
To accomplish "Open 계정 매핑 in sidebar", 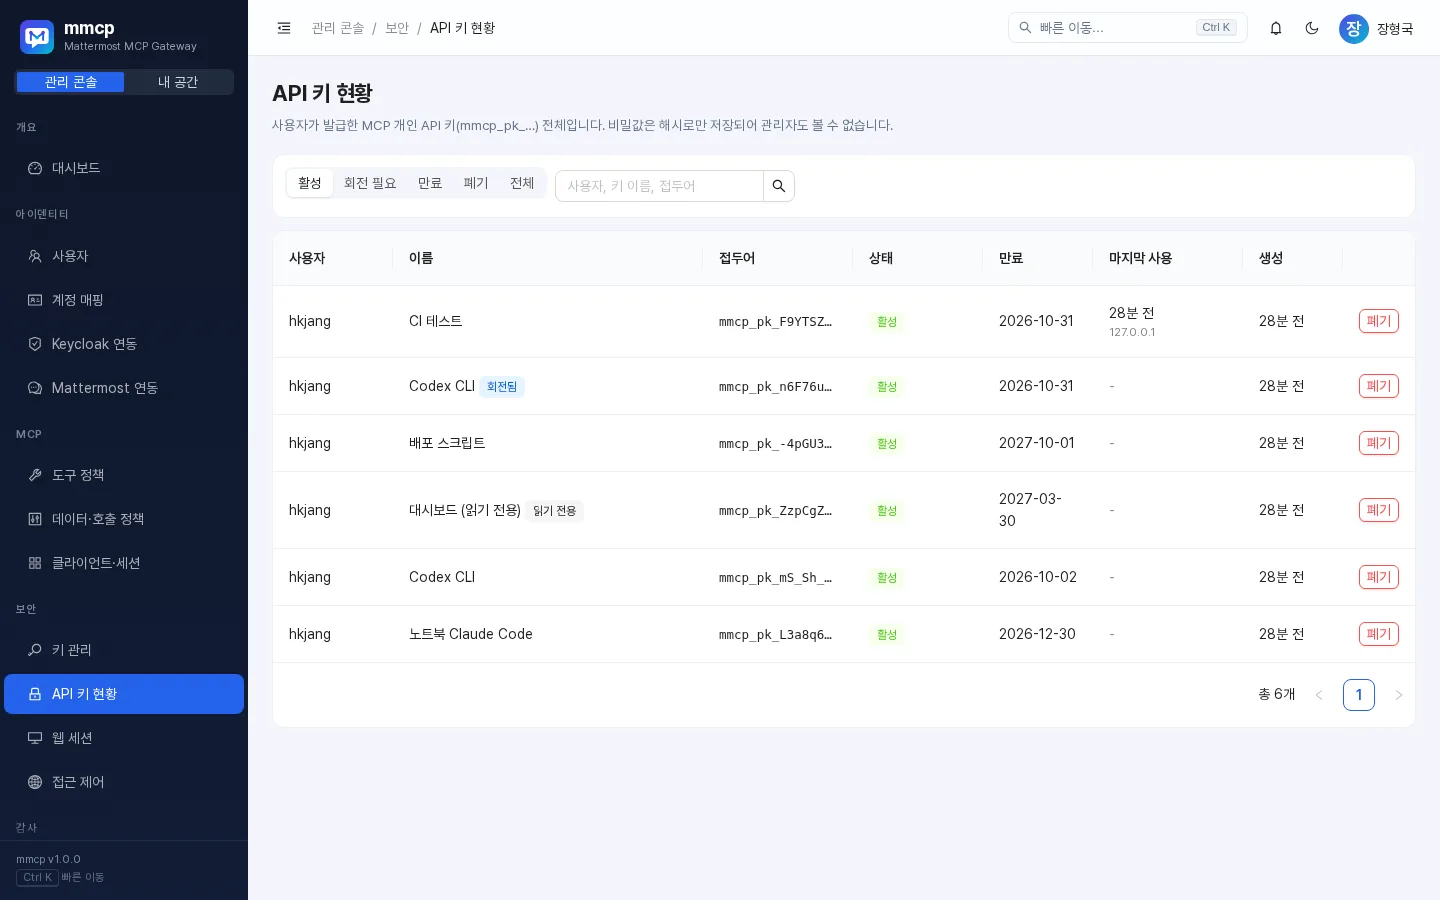I will (x=124, y=300).
